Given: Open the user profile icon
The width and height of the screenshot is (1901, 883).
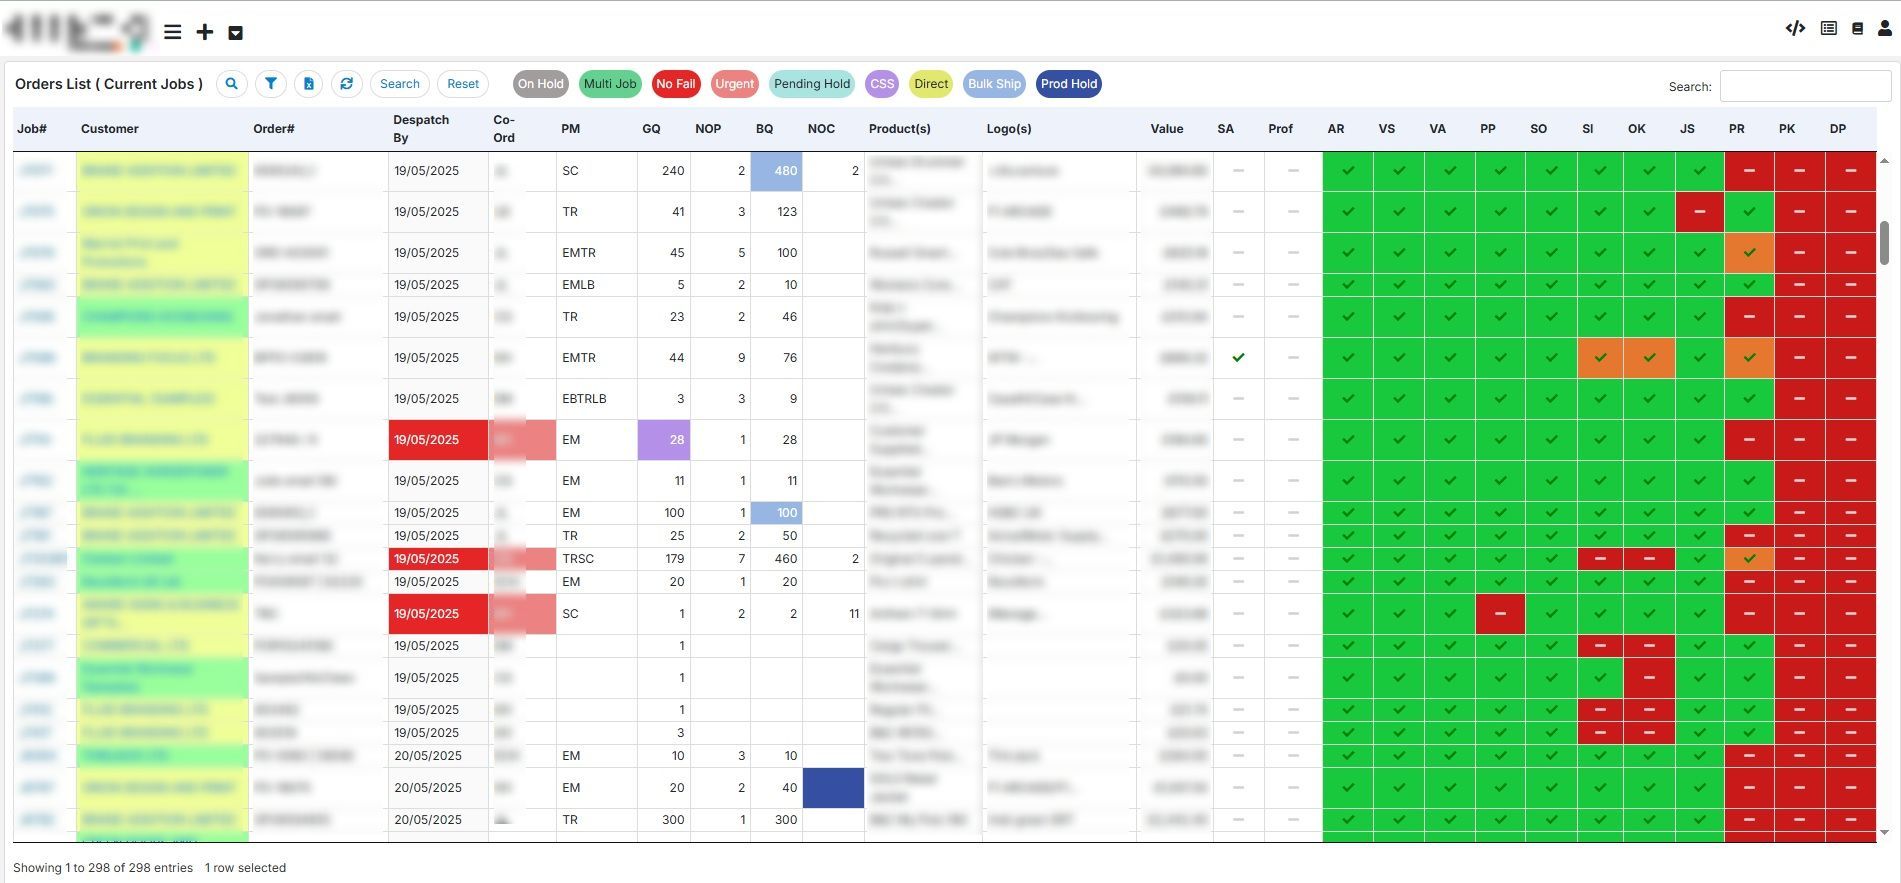Looking at the screenshot, I should point(1884,28).
